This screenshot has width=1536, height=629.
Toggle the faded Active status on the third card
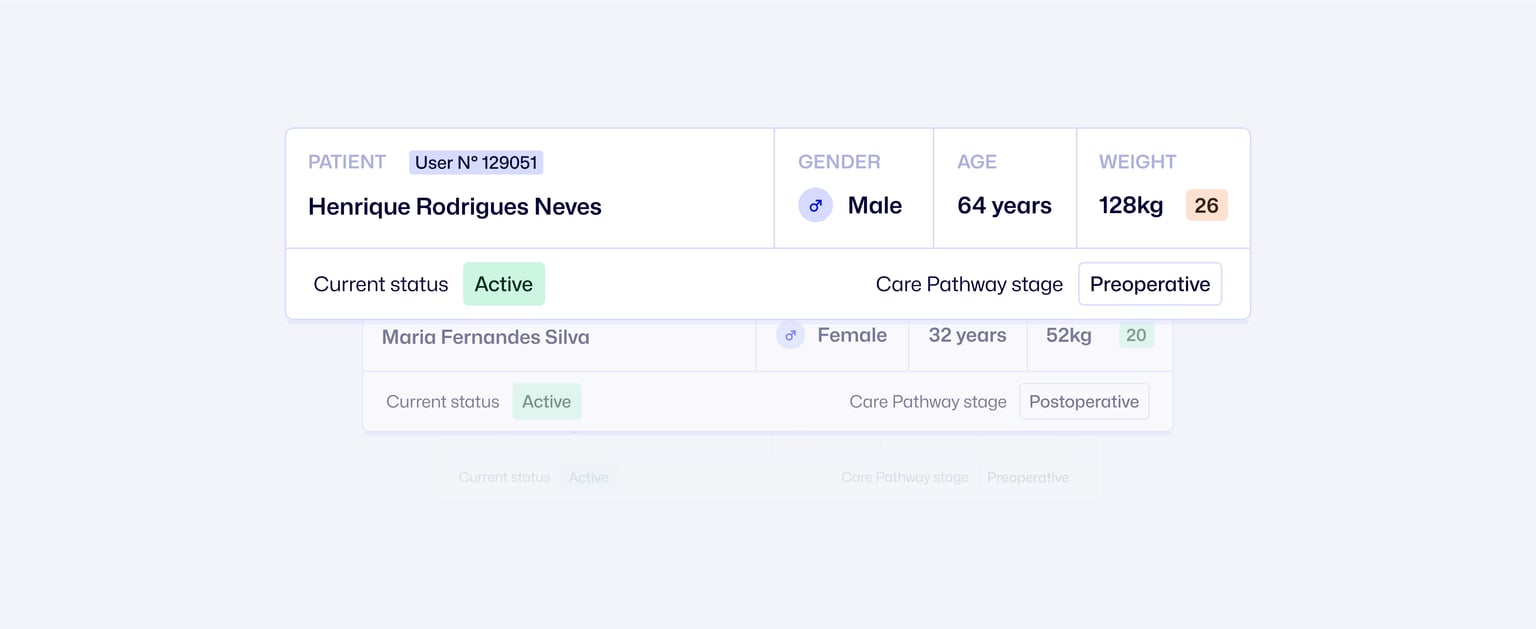point(589,477)
